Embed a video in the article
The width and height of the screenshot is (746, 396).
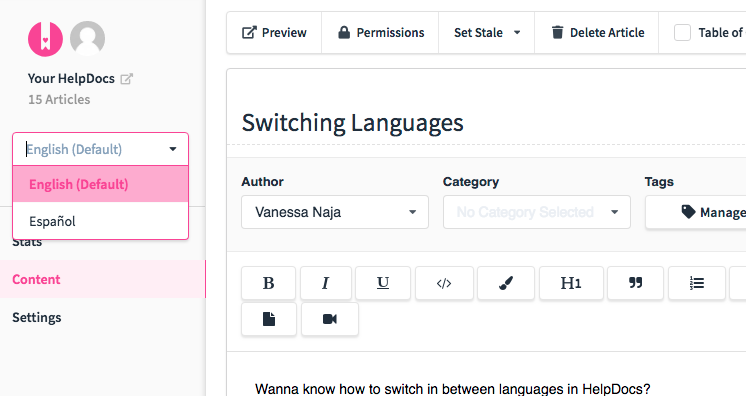(330, 319)
